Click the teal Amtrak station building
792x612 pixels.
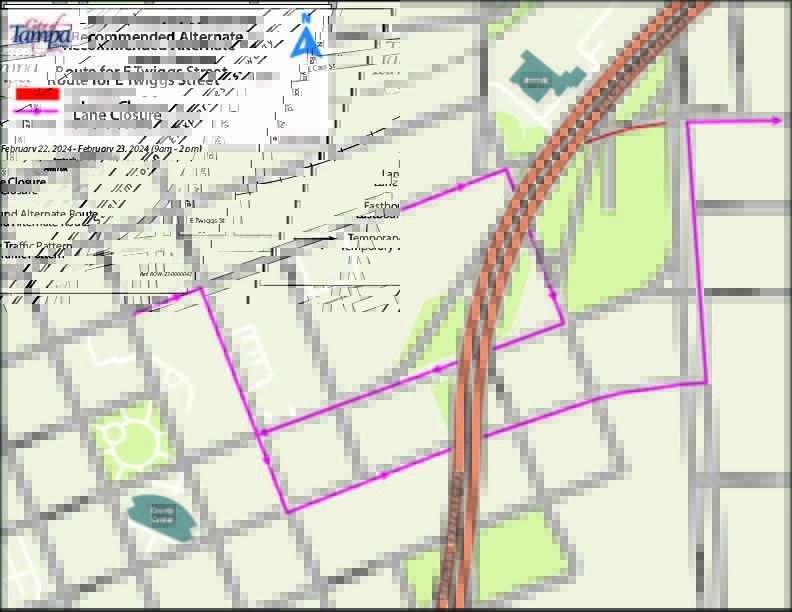(x=546, y=80)
